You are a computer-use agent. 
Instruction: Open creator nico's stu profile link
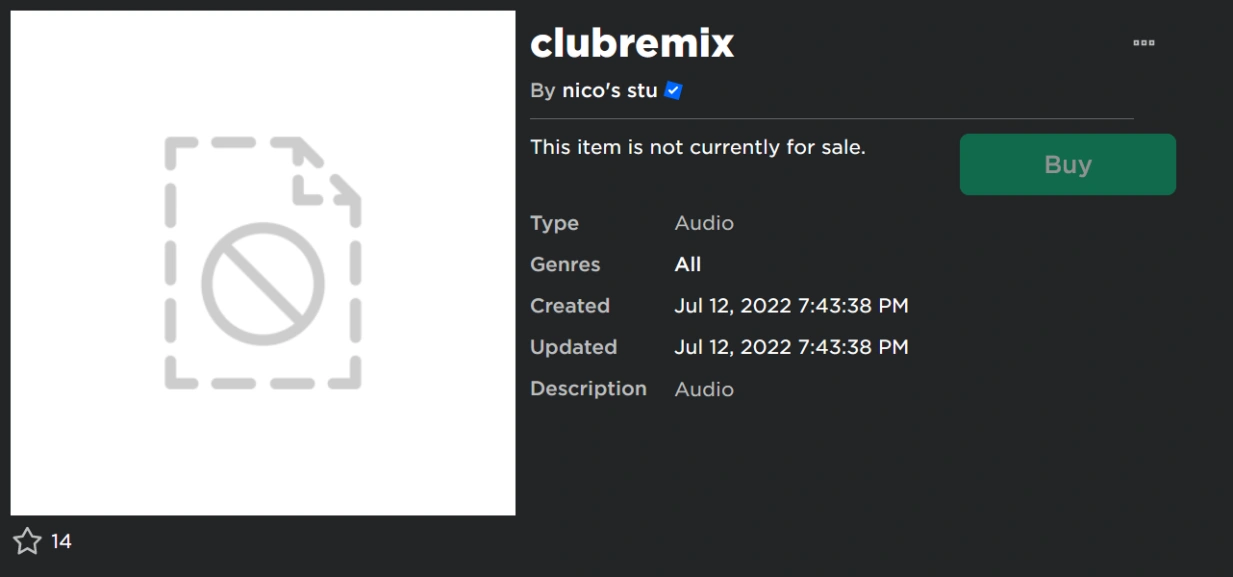[x=609, y=91]
